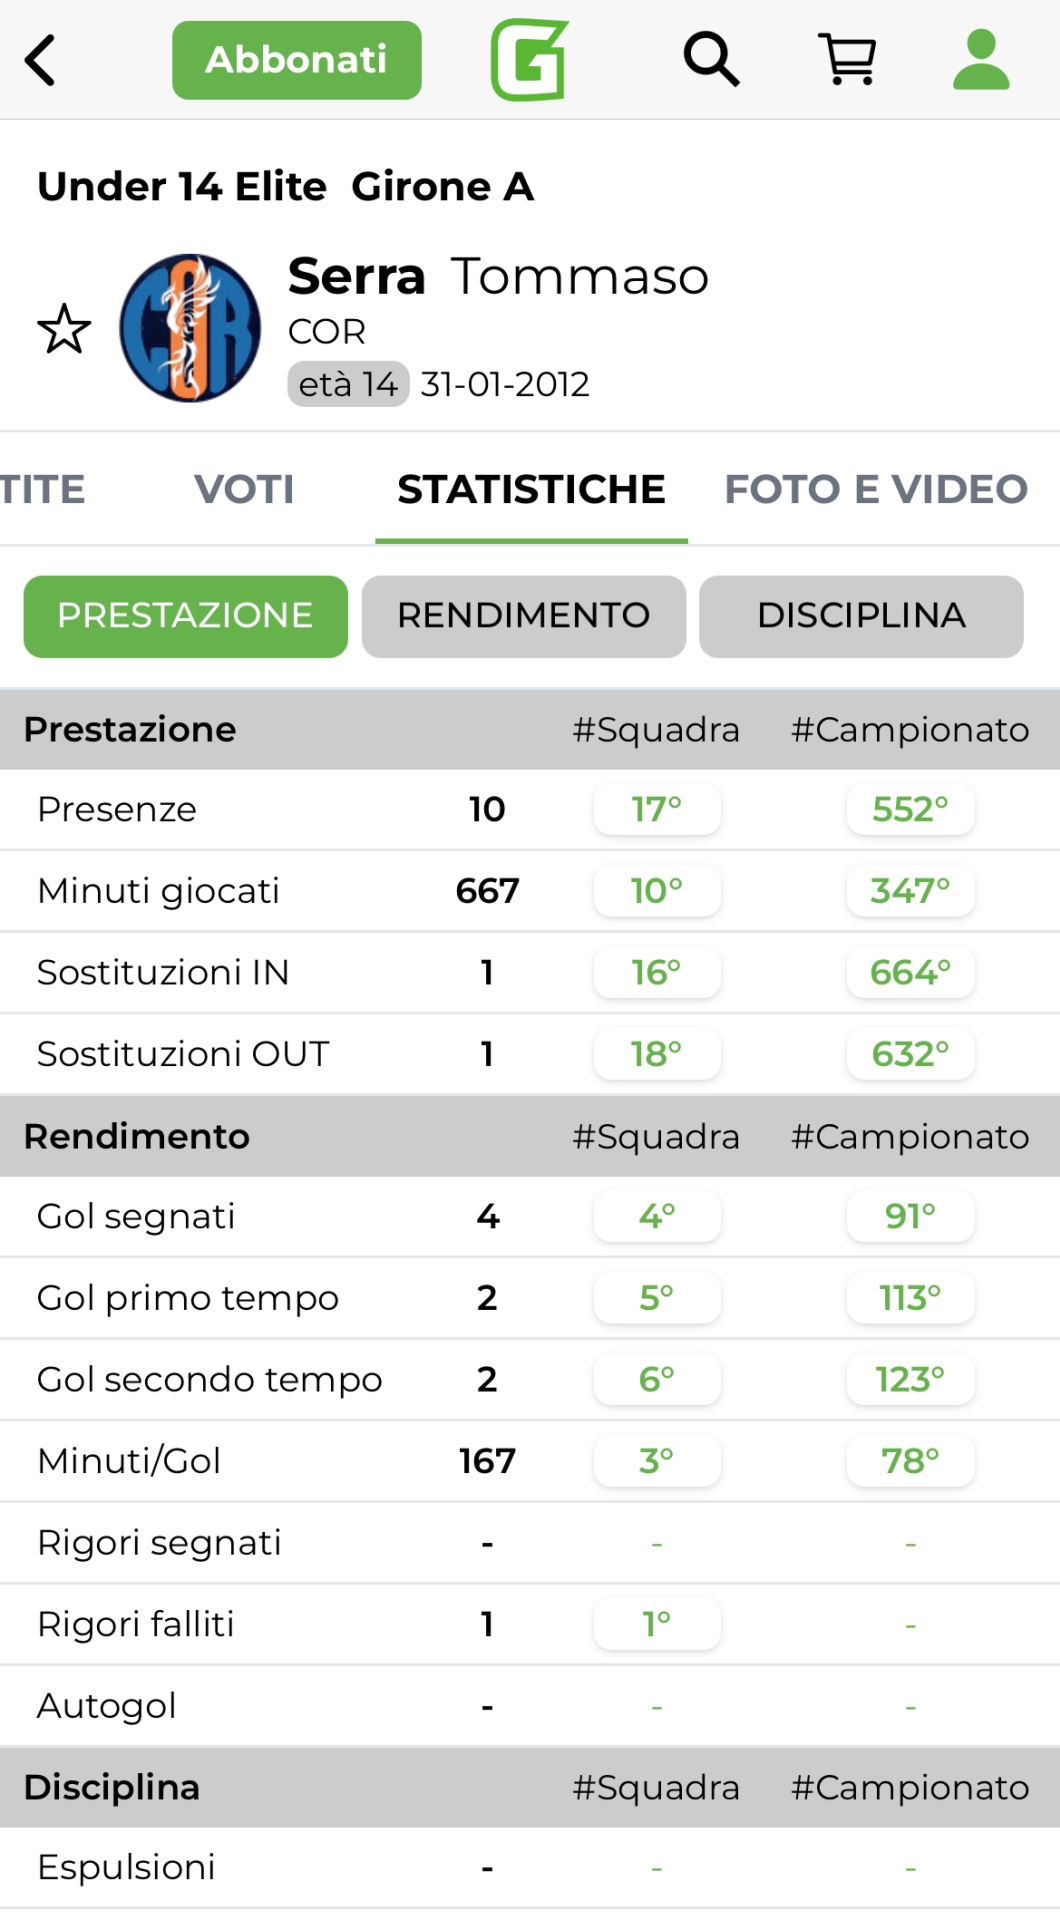
Task: Switch to the RENDIMENTO filter
Action: click(523, 616)
